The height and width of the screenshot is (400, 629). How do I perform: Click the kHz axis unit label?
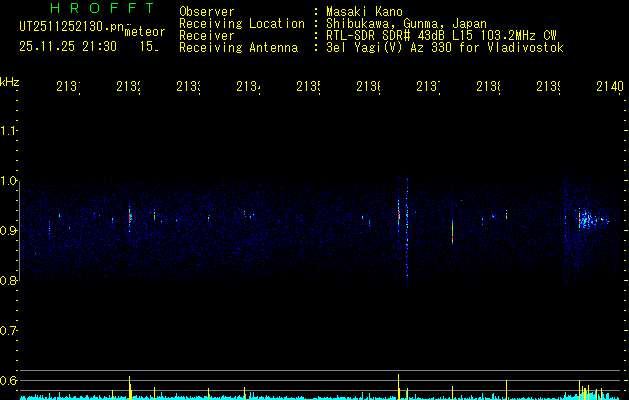9,82
